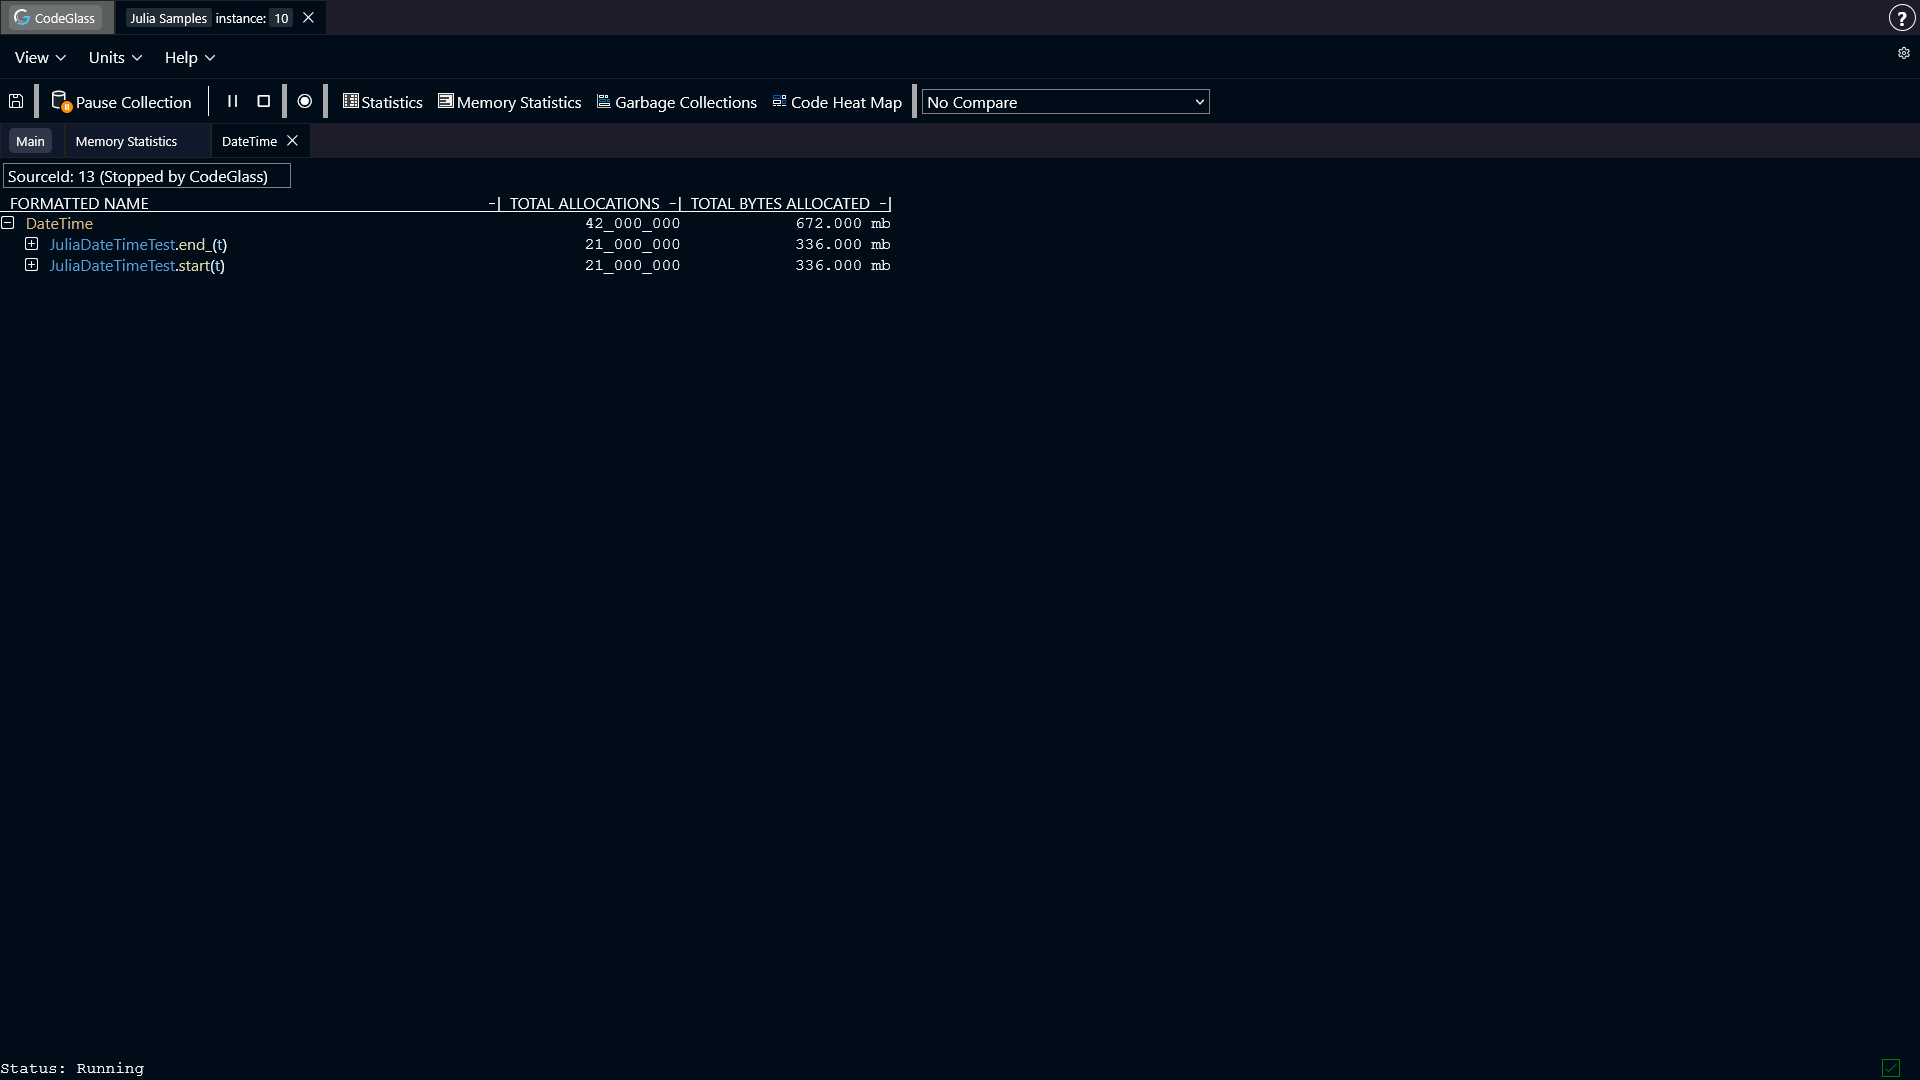Click the record circle icon
1920x1080 pixels.
pos(305,101)
